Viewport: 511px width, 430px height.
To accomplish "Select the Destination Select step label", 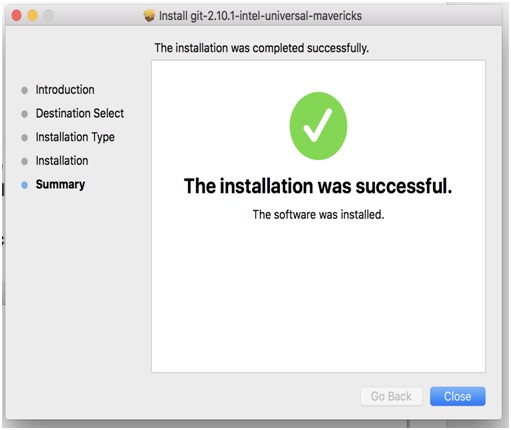I will point(80,113).
